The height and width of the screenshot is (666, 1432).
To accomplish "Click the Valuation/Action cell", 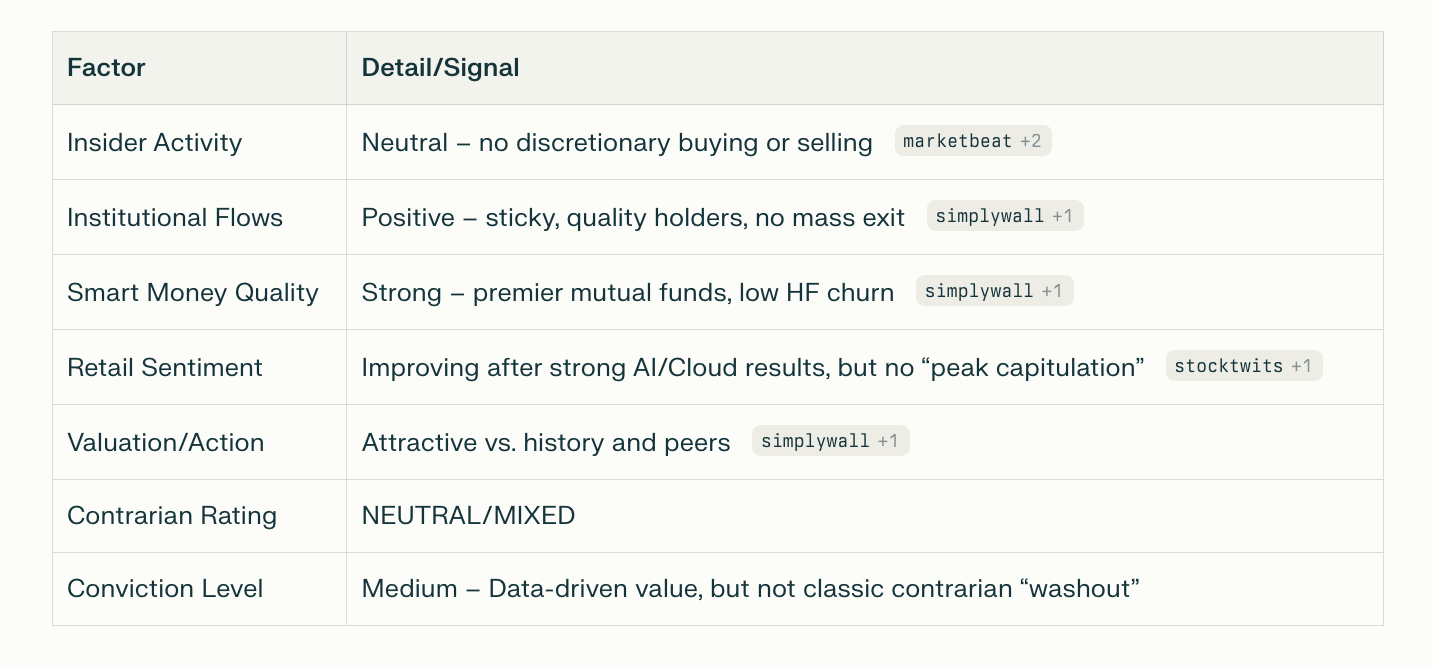I will pos(165,443).
